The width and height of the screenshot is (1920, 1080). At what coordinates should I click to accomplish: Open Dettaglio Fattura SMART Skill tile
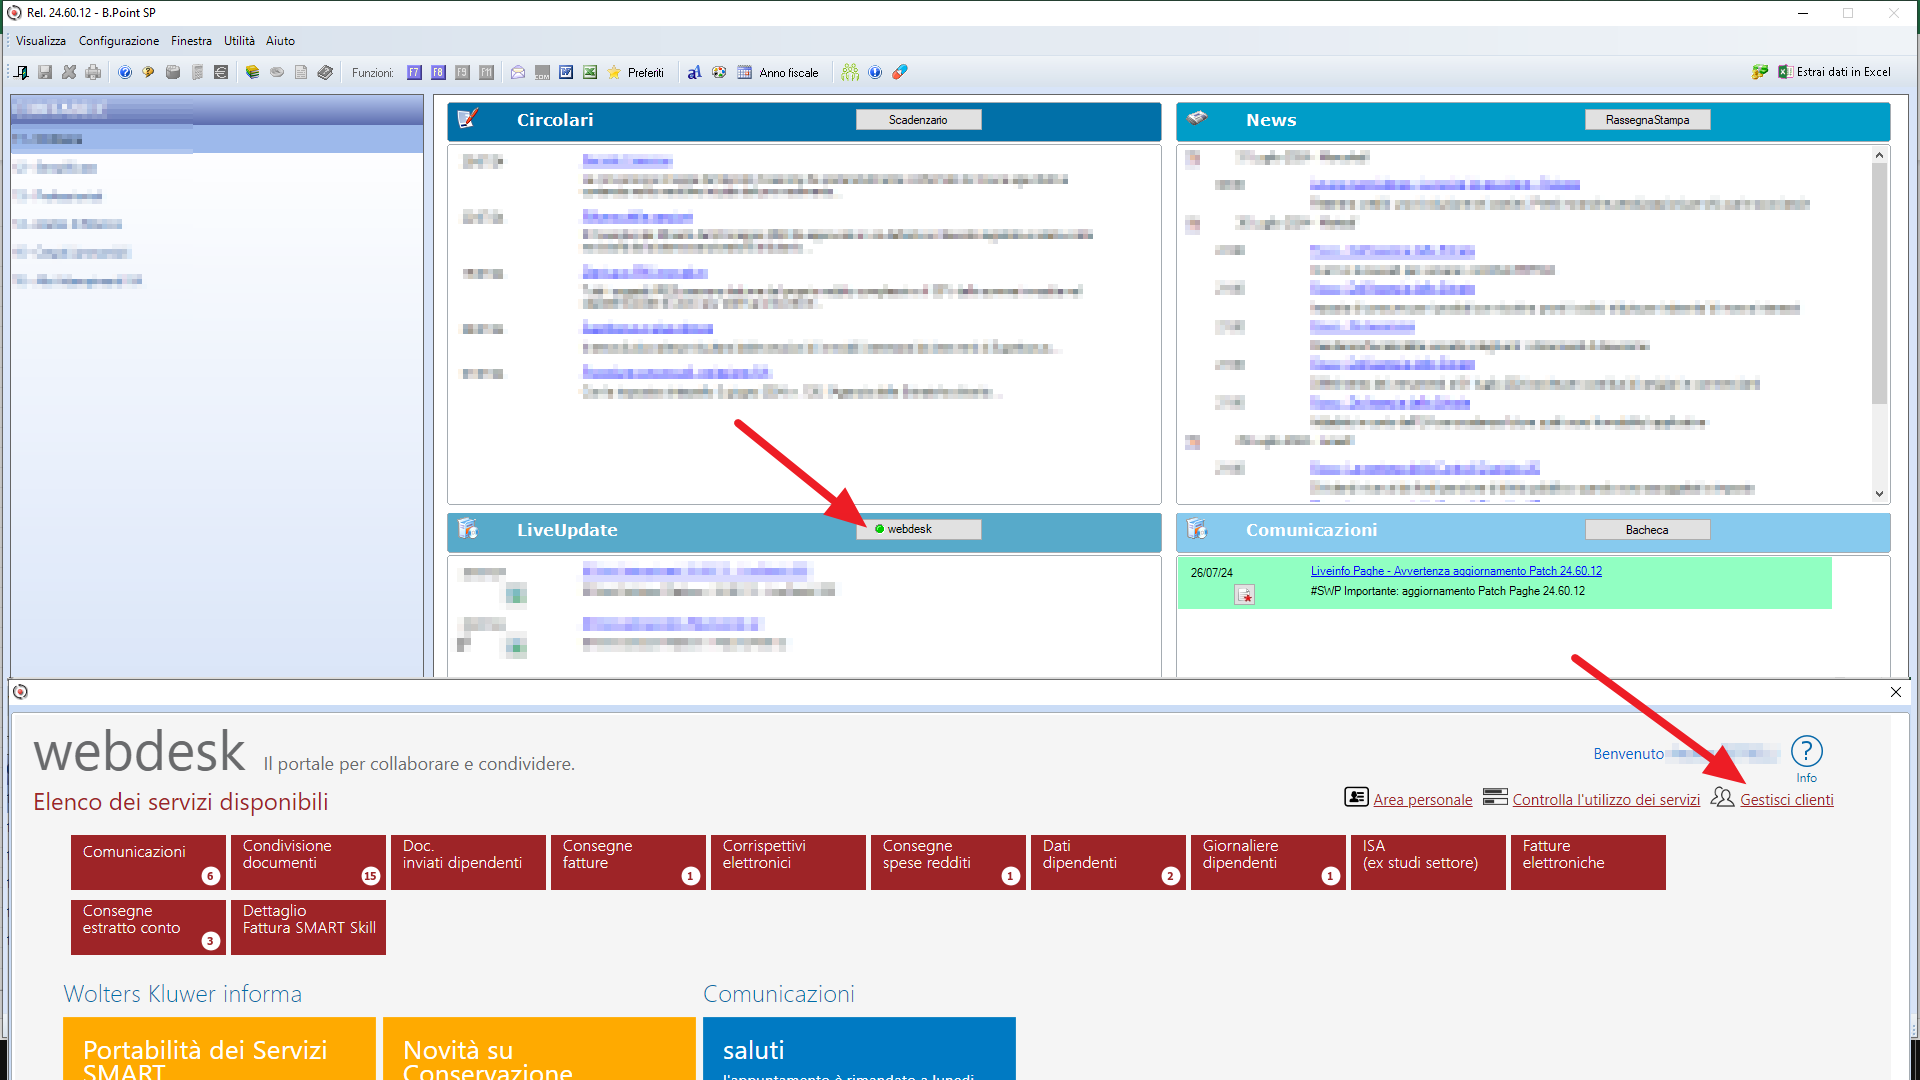[308, 927]
